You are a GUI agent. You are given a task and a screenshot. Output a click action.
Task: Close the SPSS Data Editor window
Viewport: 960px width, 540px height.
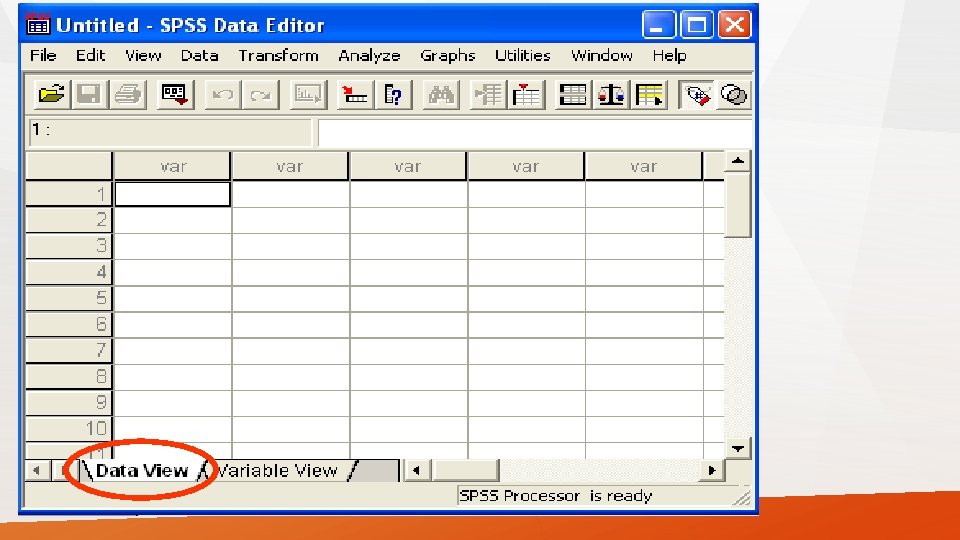coord(734,25)
